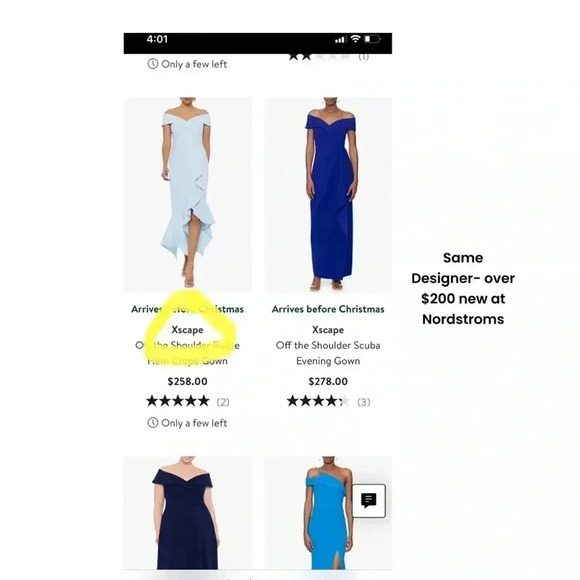Click the clock icon beside lower 'Only a few left'
Screen dimensions: 580x580
153,422
